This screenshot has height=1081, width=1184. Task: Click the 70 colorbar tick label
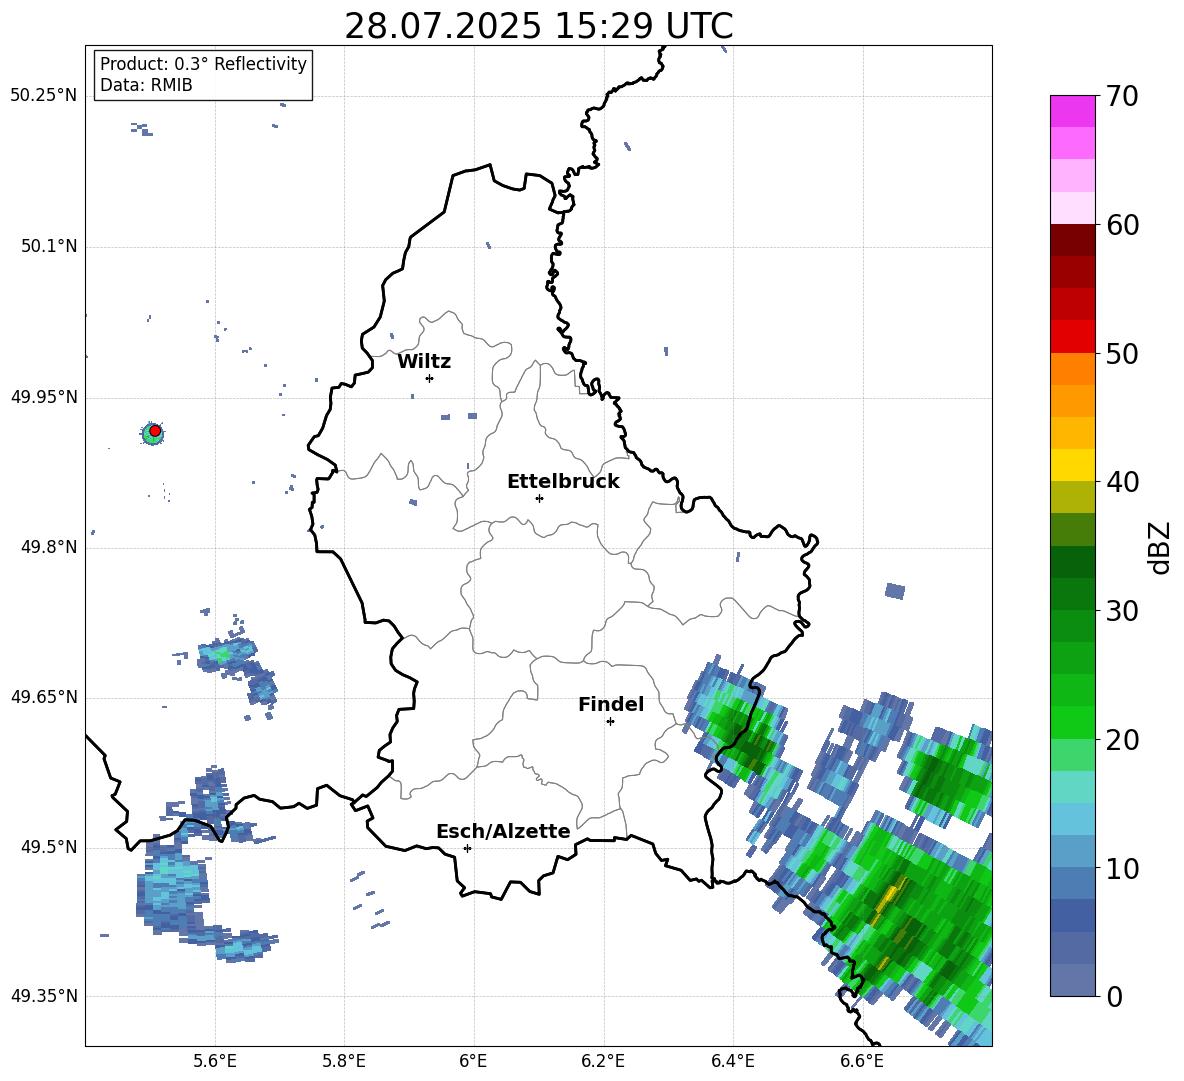1122,97
